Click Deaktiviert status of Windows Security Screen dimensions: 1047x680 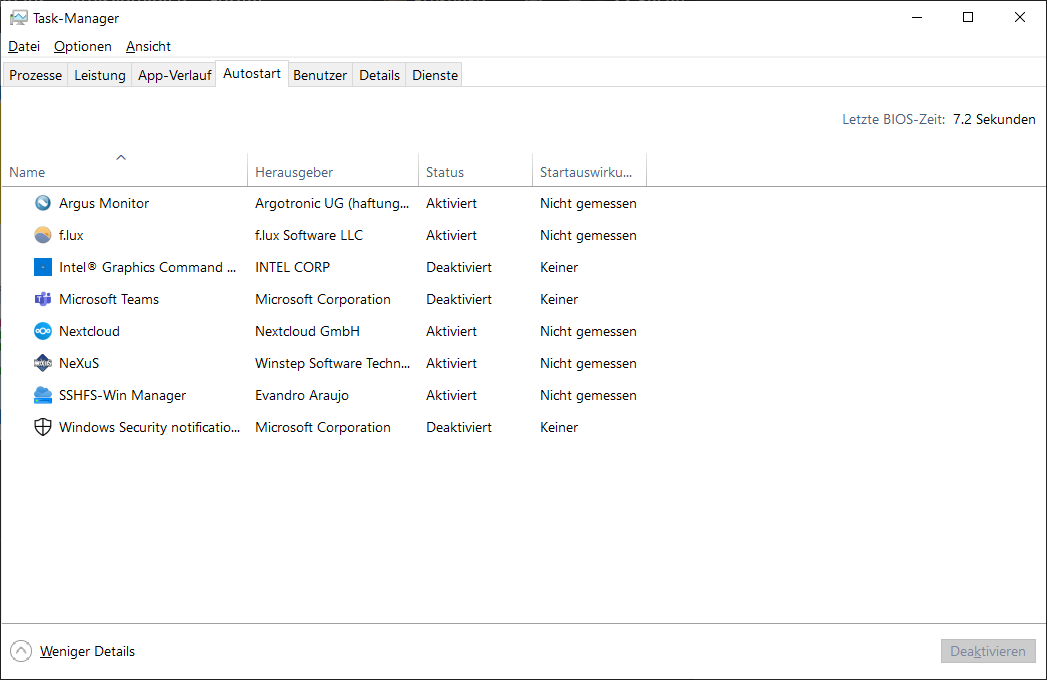(x=459, y=428)
